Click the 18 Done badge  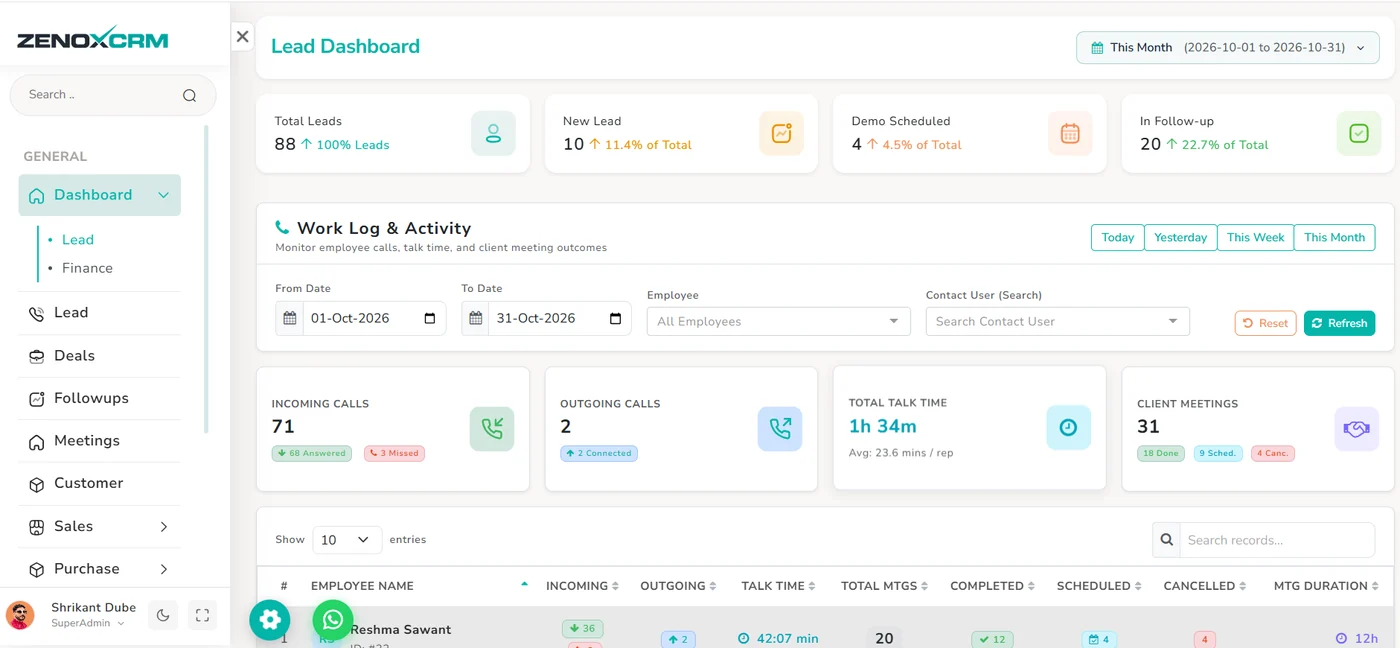[x=1161, y=453]
